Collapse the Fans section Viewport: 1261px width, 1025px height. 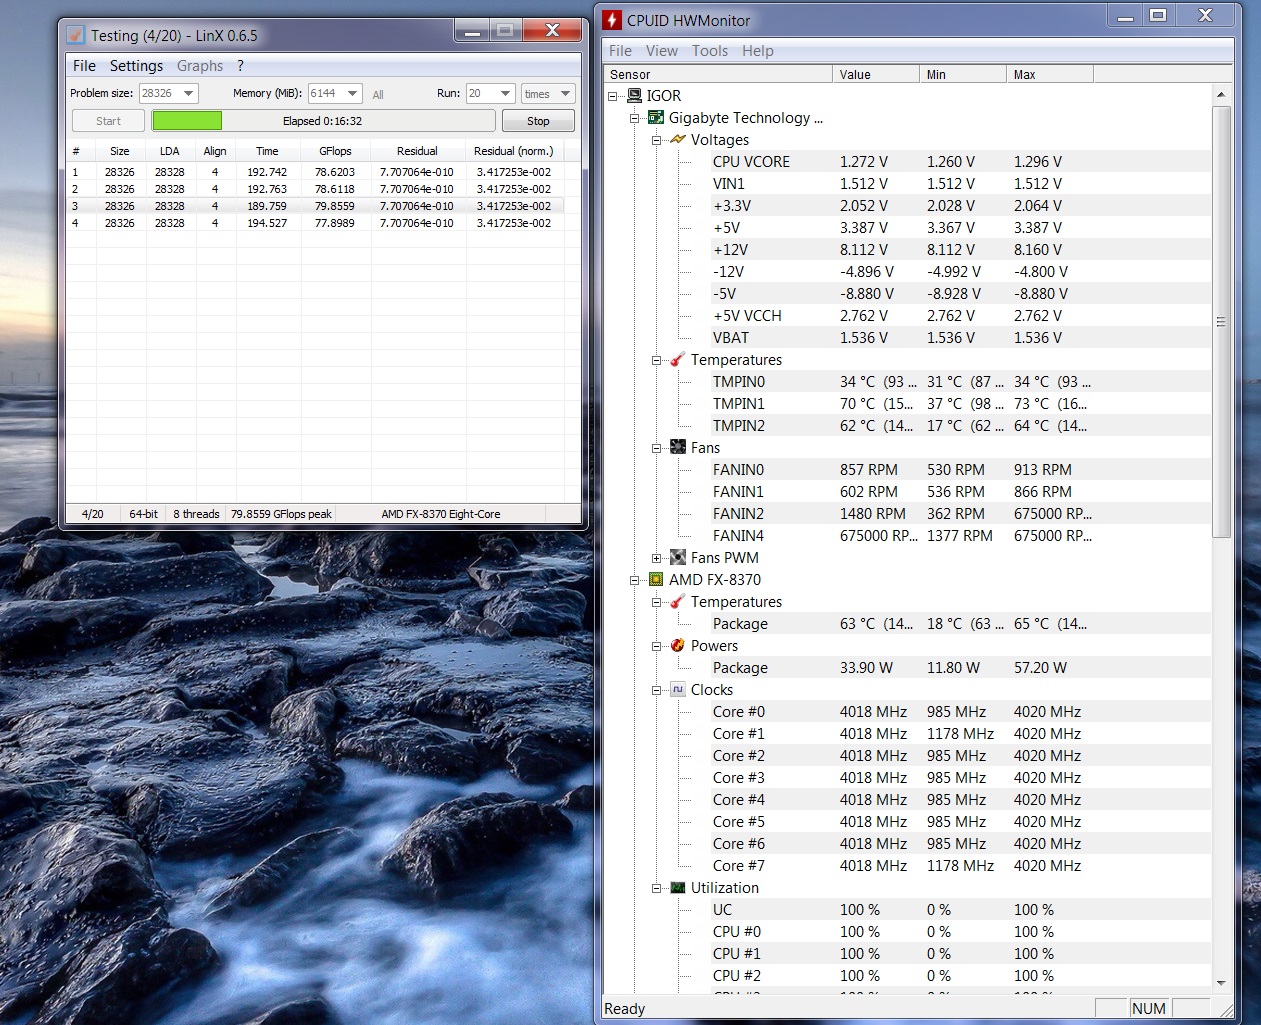point(657,449)
